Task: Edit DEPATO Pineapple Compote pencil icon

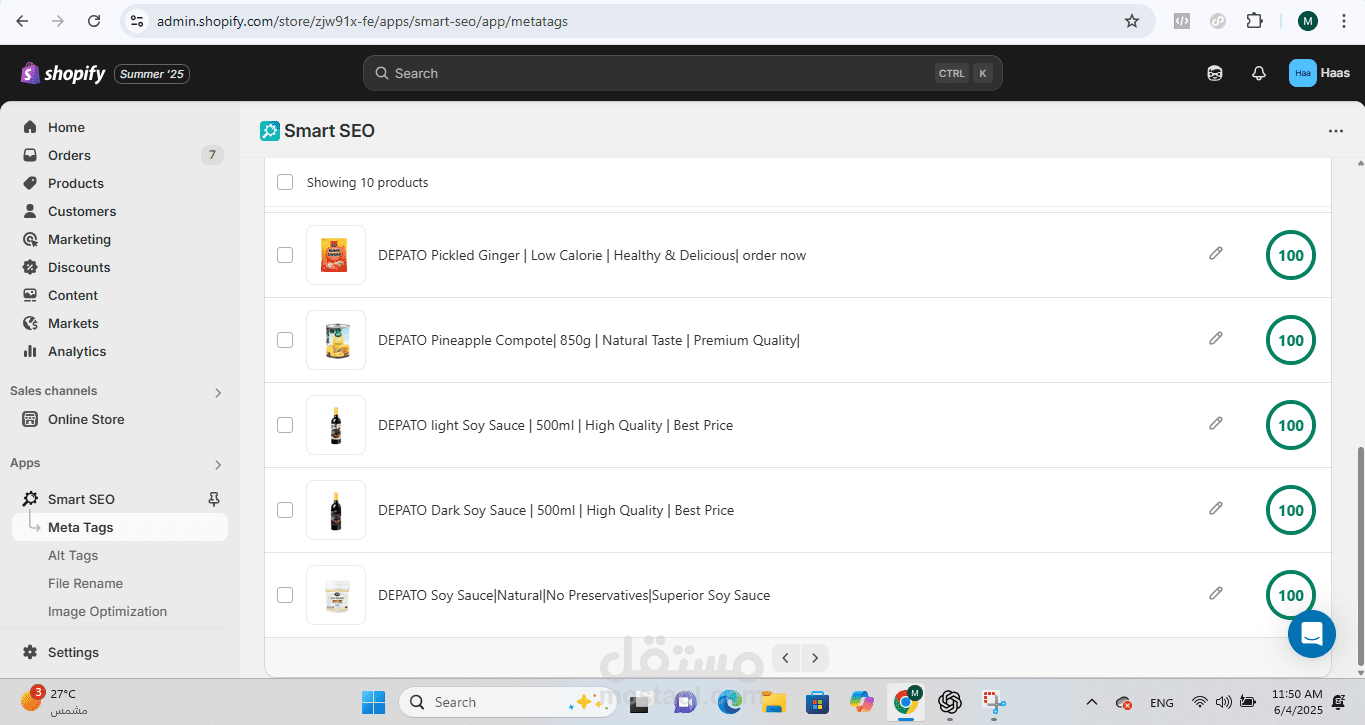Action: pyautogui.click(x=1216, y=338)
